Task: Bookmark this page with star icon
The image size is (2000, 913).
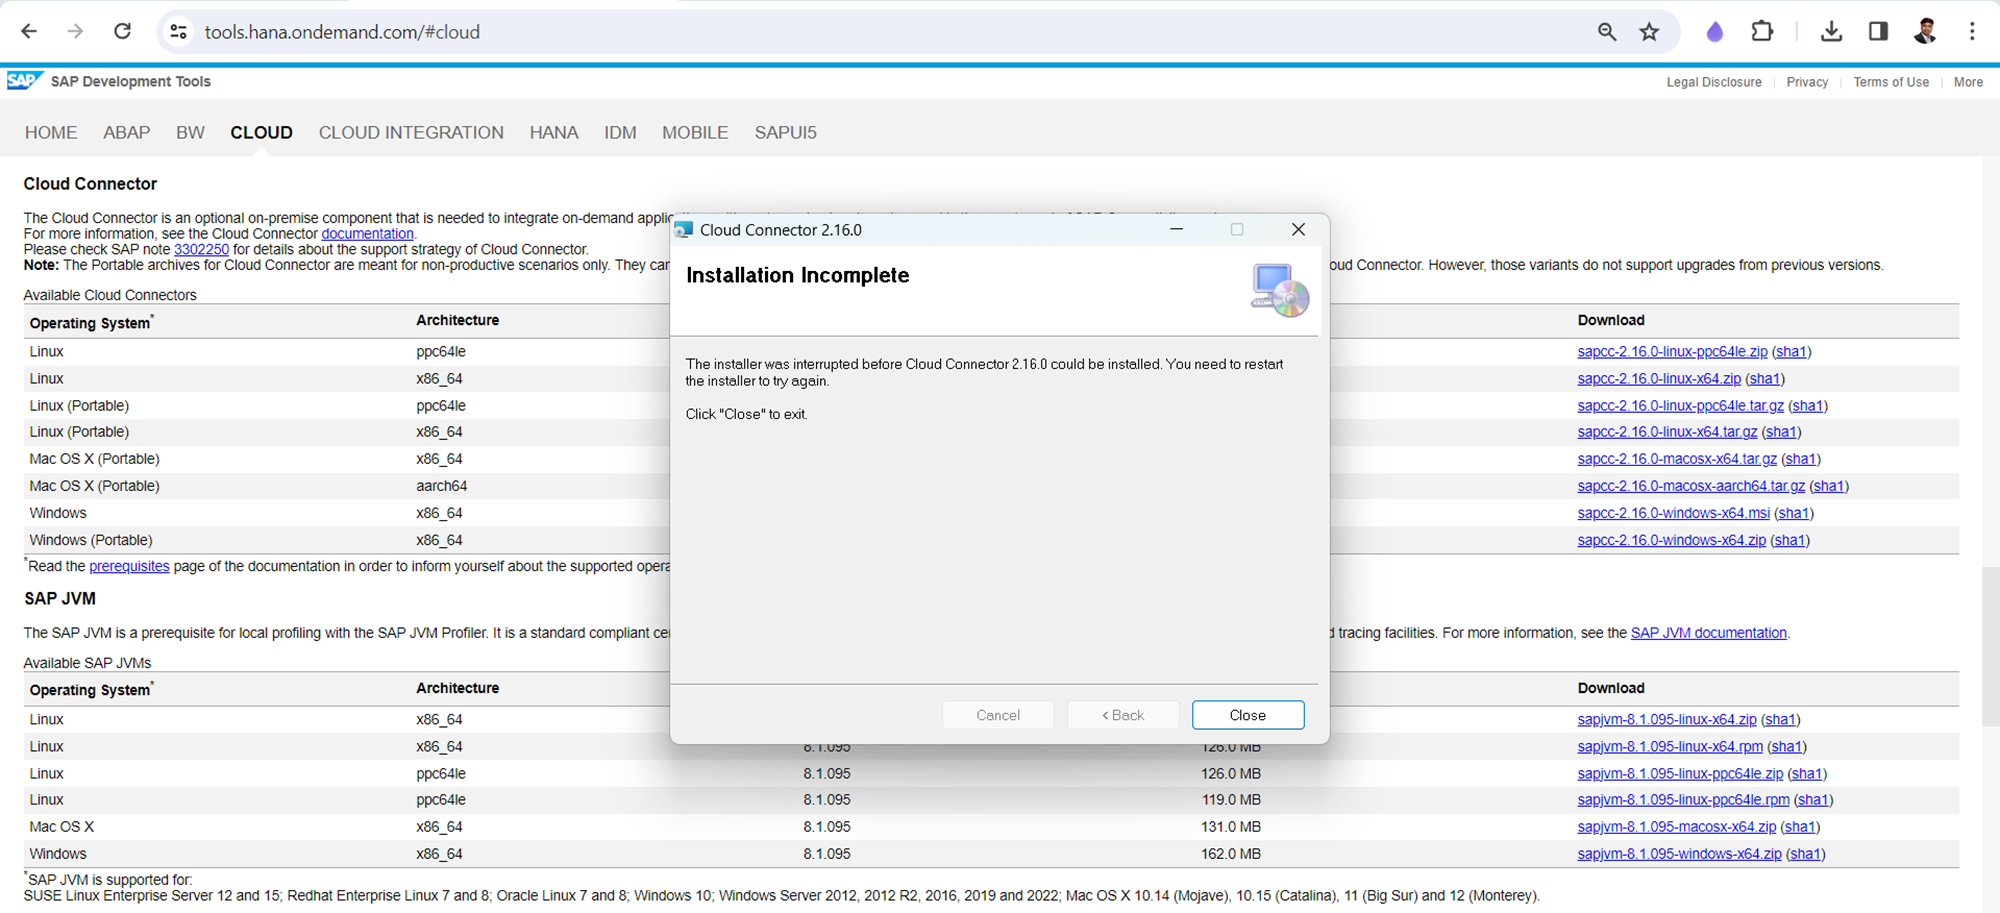Action: pyautogui.click(x=1649, y=32)
